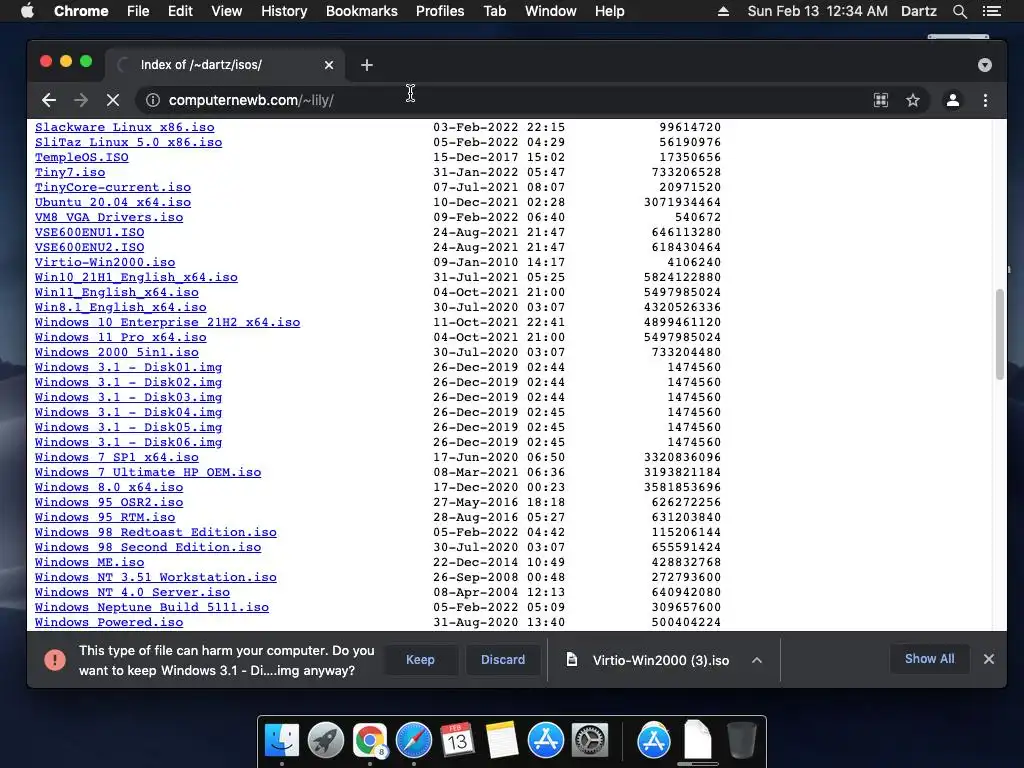Close the Index of /~dartz/isos/ tab
Viewport: 1024px width, 768px height.
coord(329,65)
